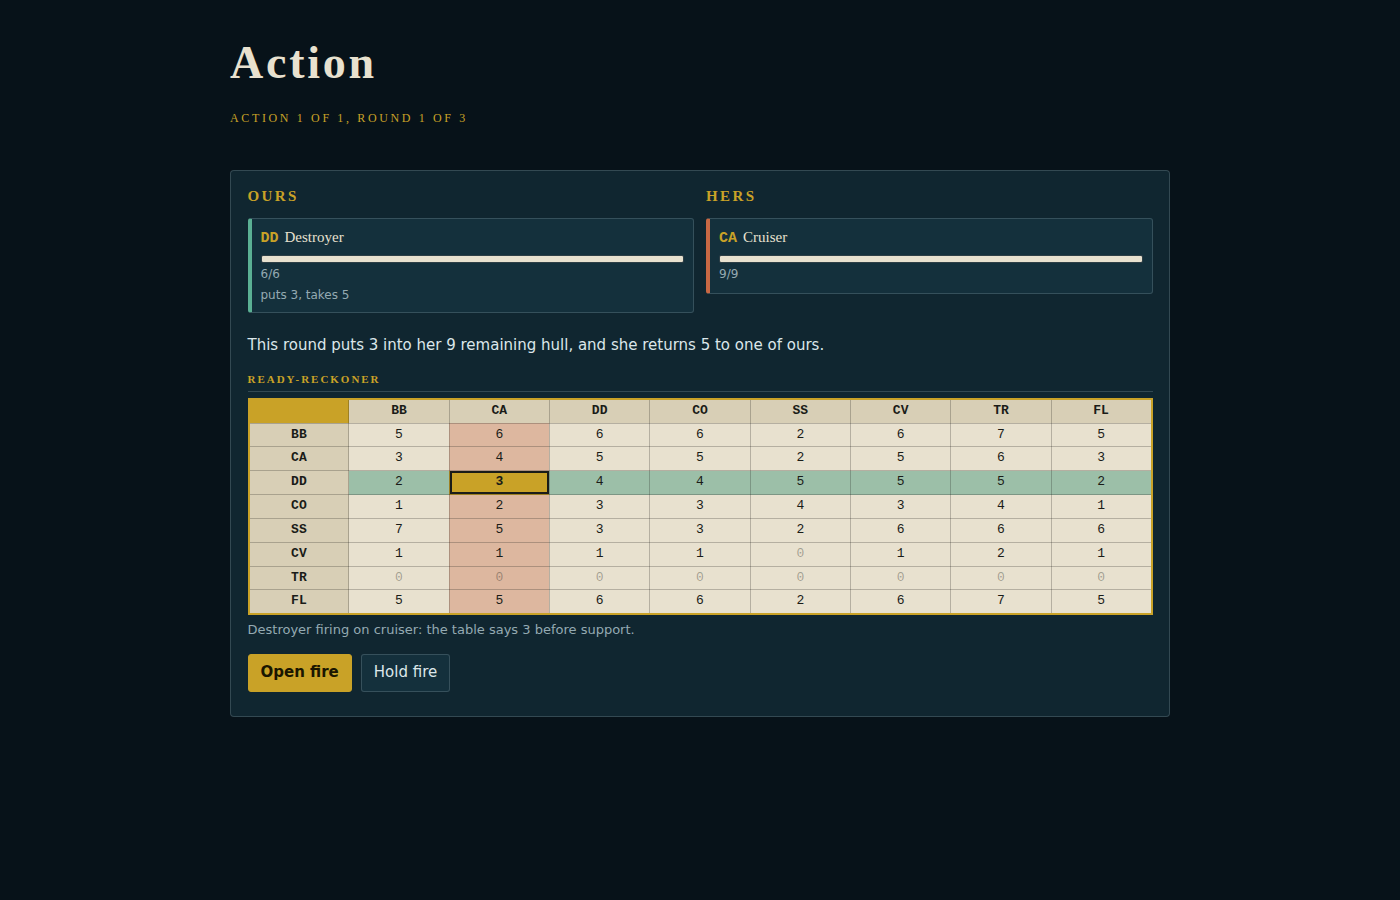Click the golden corner cell of table
The width and height of the screenshot is (1400, 900).
(x=299, y=411)
